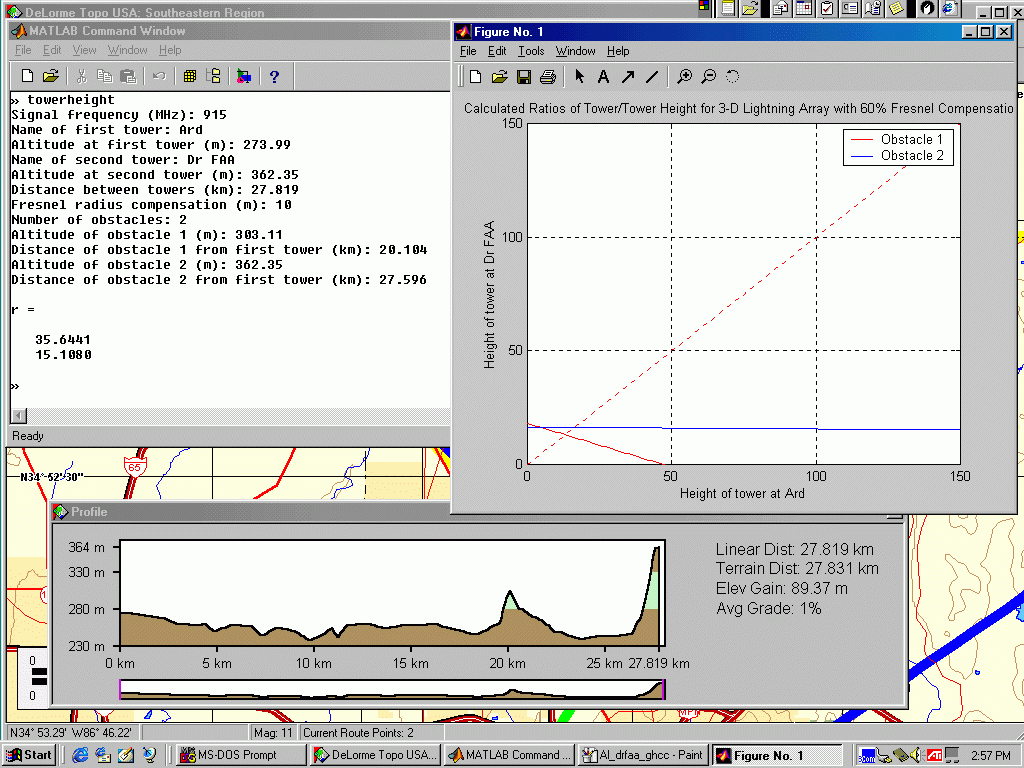This screenshot has width=1024, height=768.
Task: Click 'Terrain Dist: 27.831 km' text in Profile
Action: click(x=797, y=569)
